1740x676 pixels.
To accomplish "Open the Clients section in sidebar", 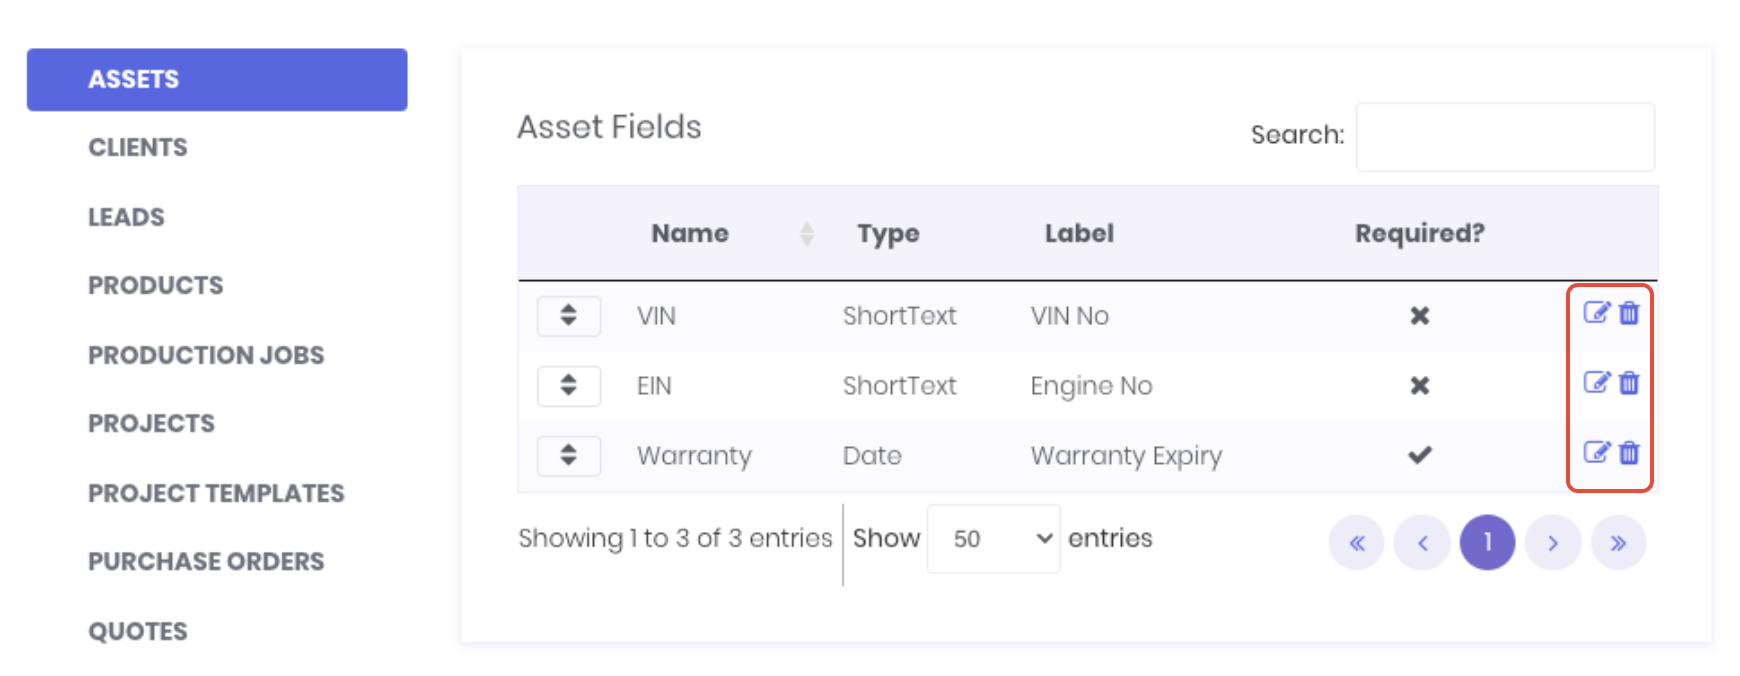I will (x=138, y=148).
